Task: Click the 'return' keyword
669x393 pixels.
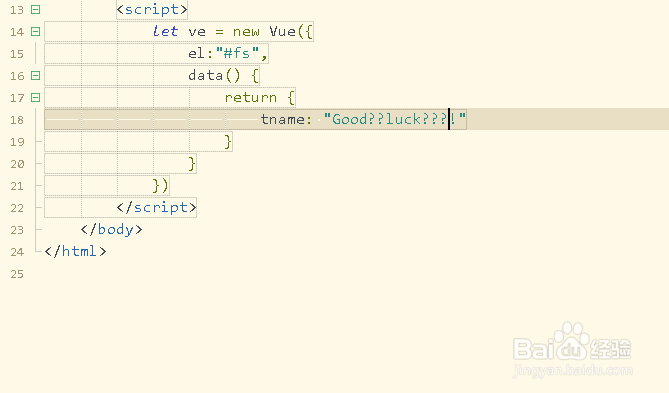Action: tap(251, 98)
